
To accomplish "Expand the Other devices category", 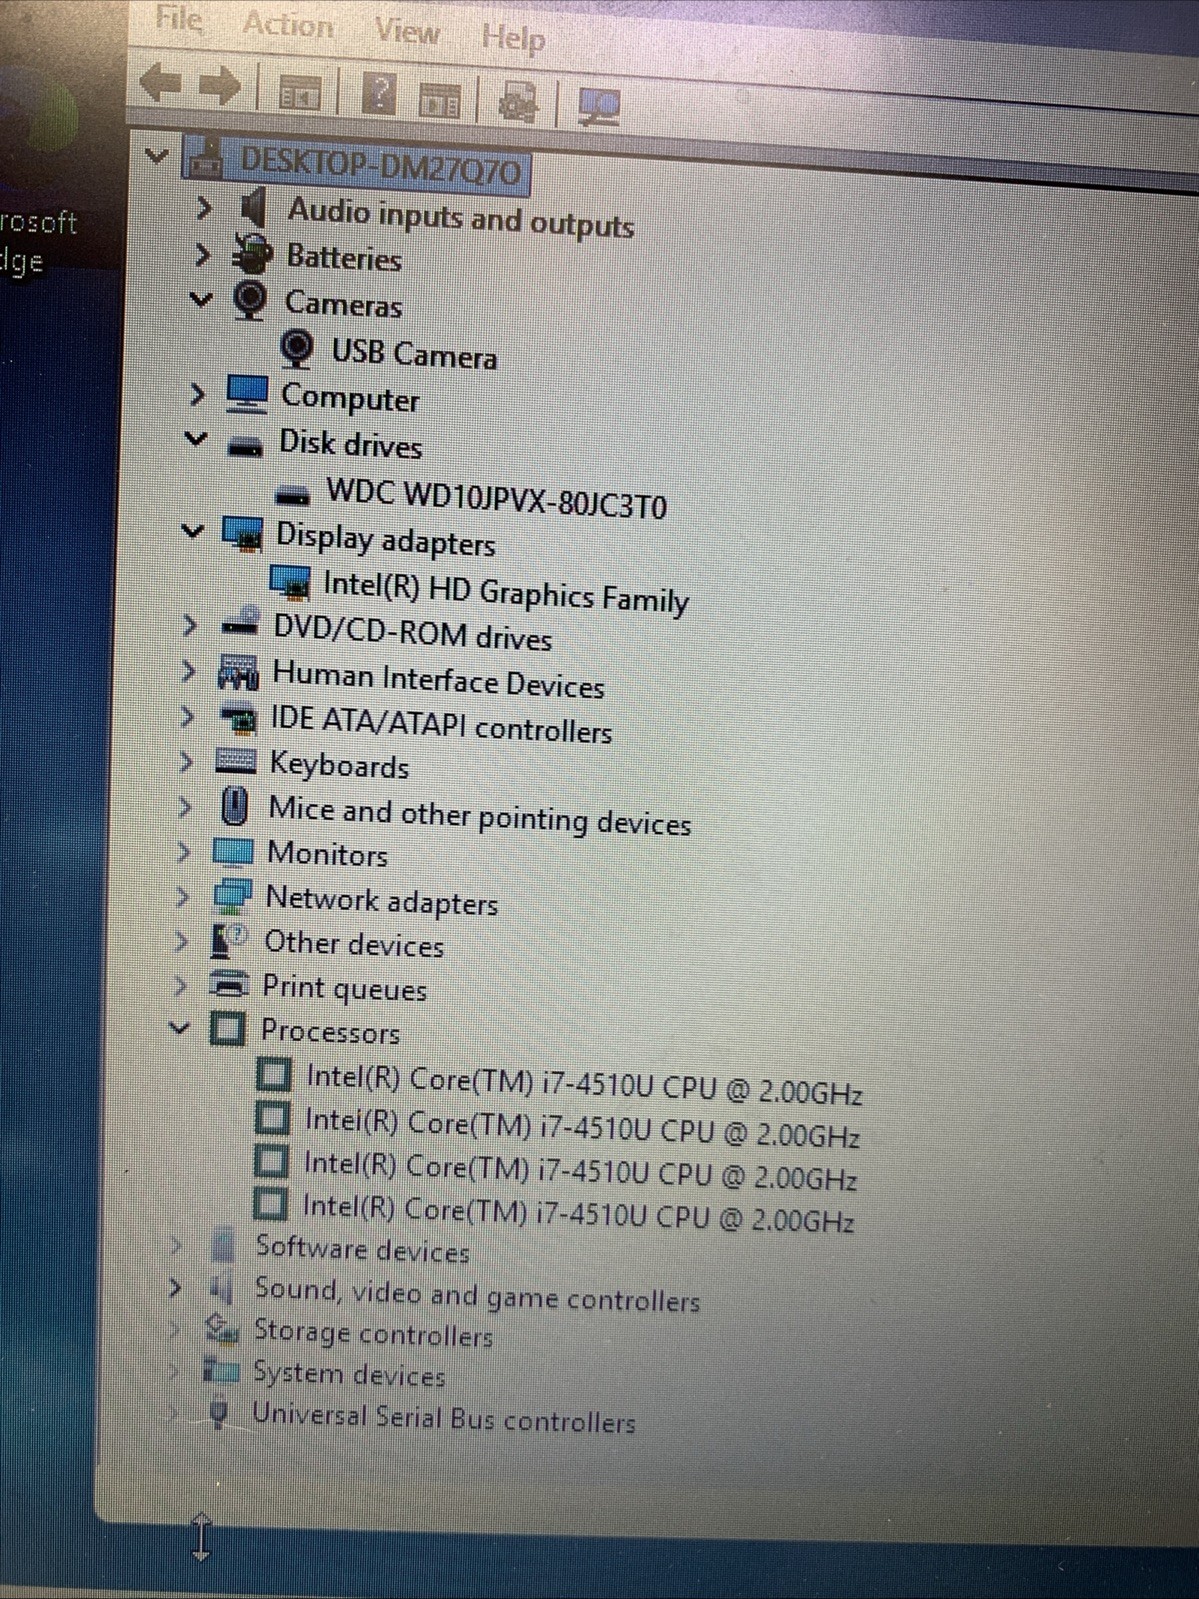I will pos(181,941).
